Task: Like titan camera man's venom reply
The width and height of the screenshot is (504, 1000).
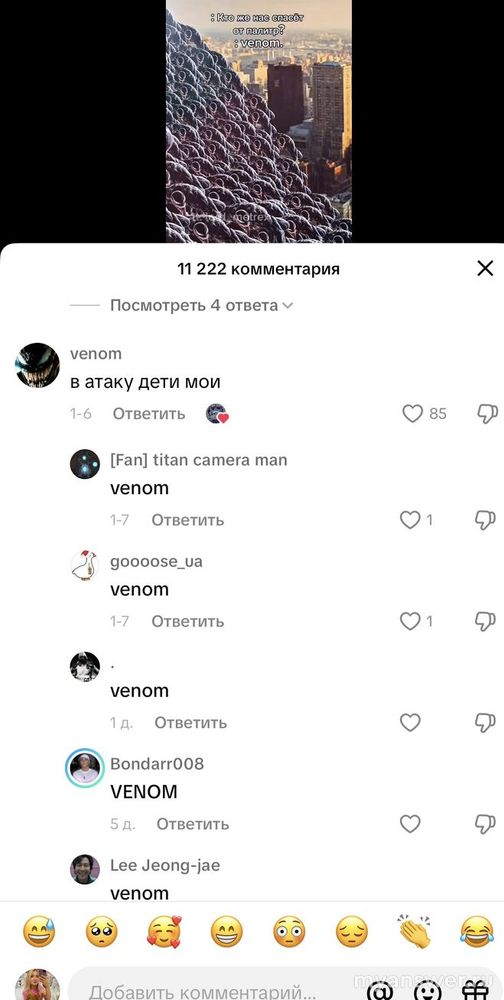Action: (410, 520)
